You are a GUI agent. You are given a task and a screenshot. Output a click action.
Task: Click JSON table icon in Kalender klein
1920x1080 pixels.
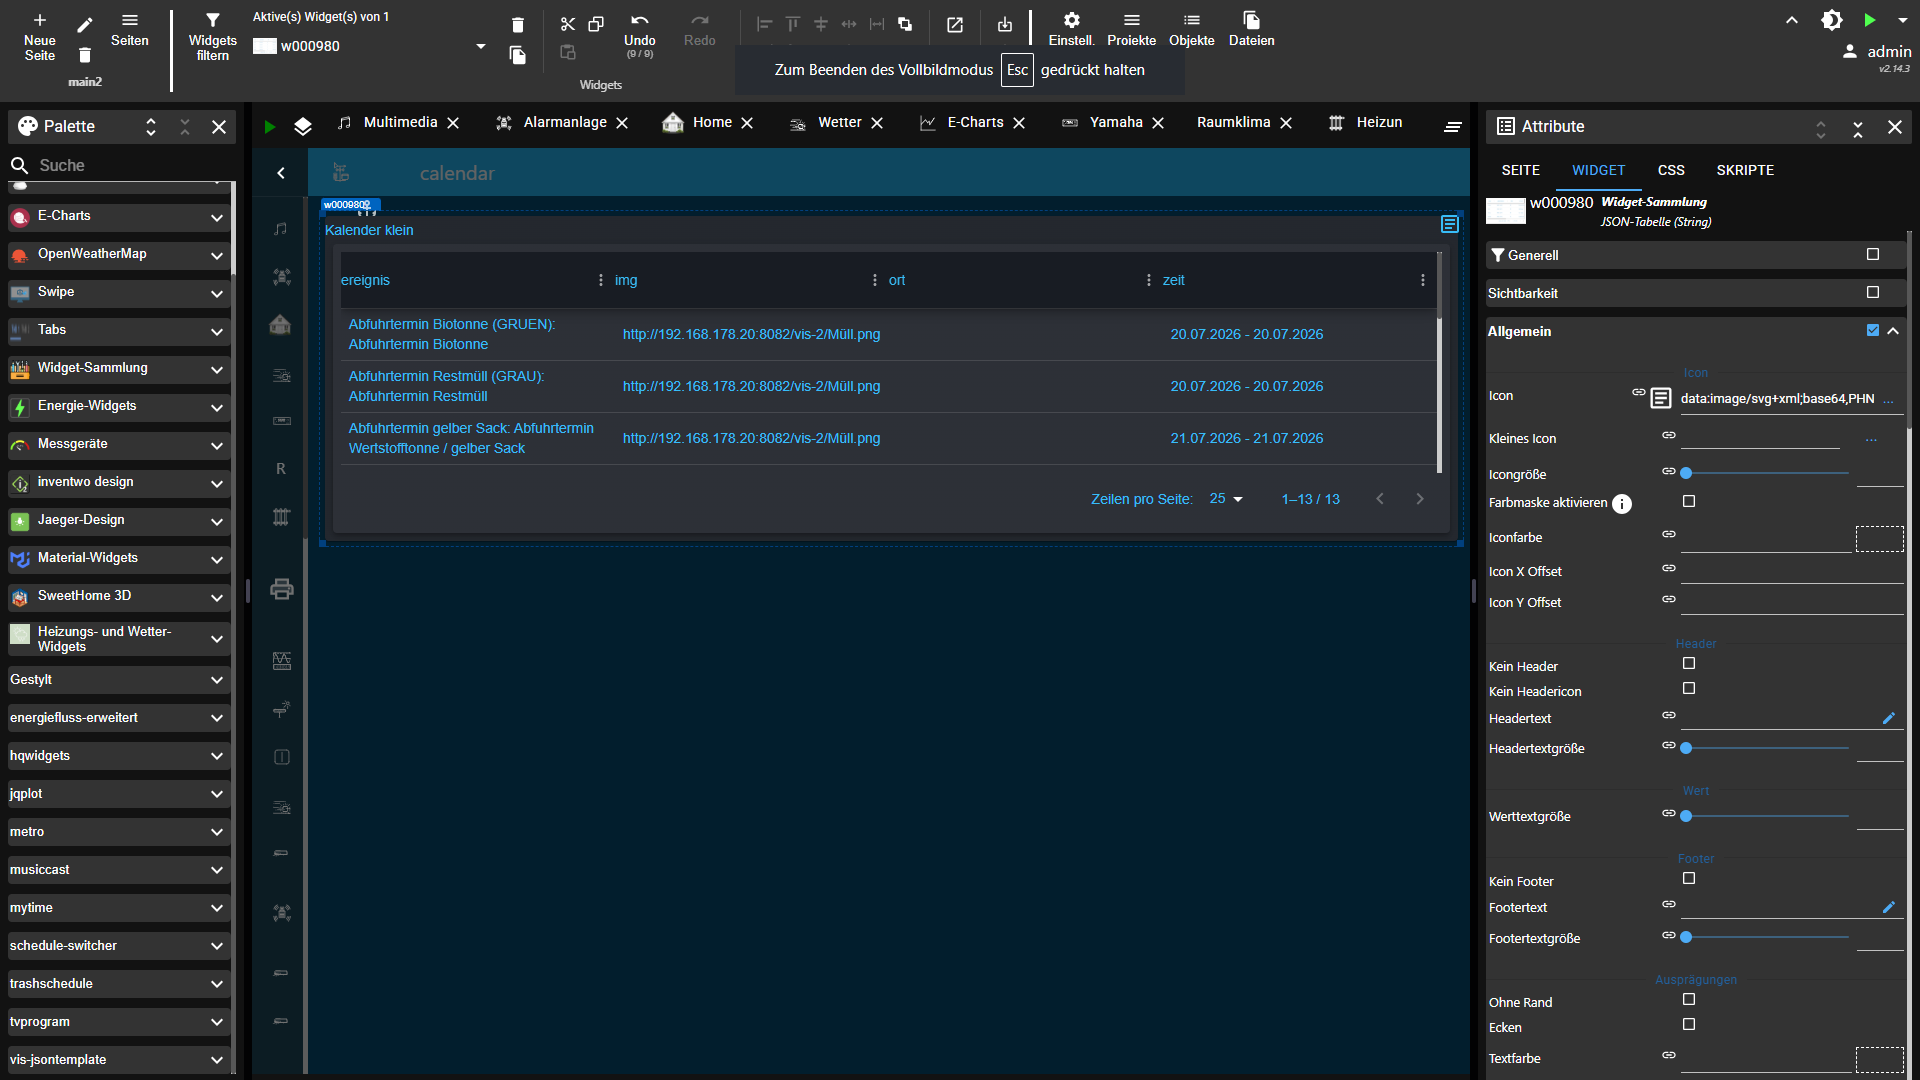pyautogui.click(x=1450, y=224)
